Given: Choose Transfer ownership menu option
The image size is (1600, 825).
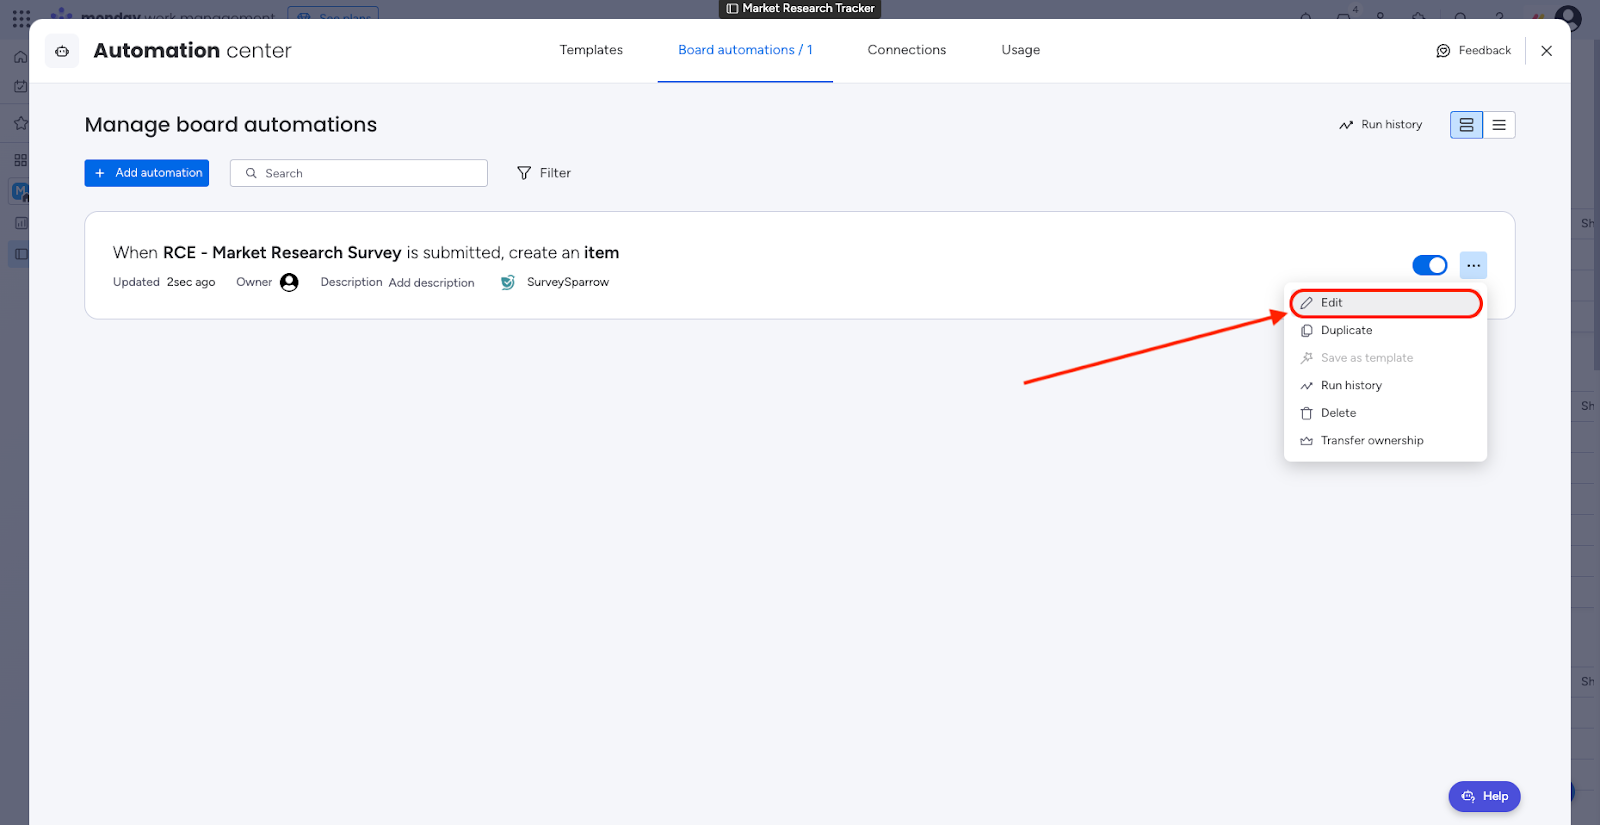Looking at the screenshot, I should coord(1371,441).
